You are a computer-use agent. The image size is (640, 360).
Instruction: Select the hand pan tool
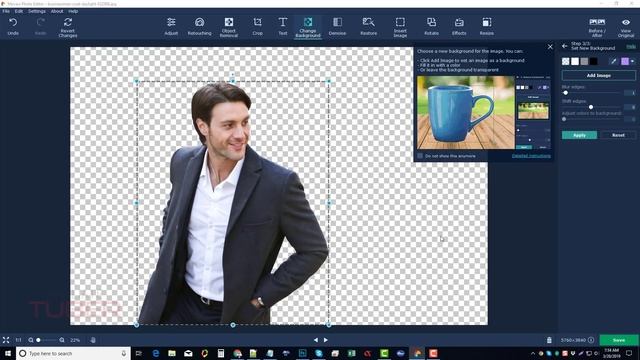pyautogui.click(x=93, y=340)
